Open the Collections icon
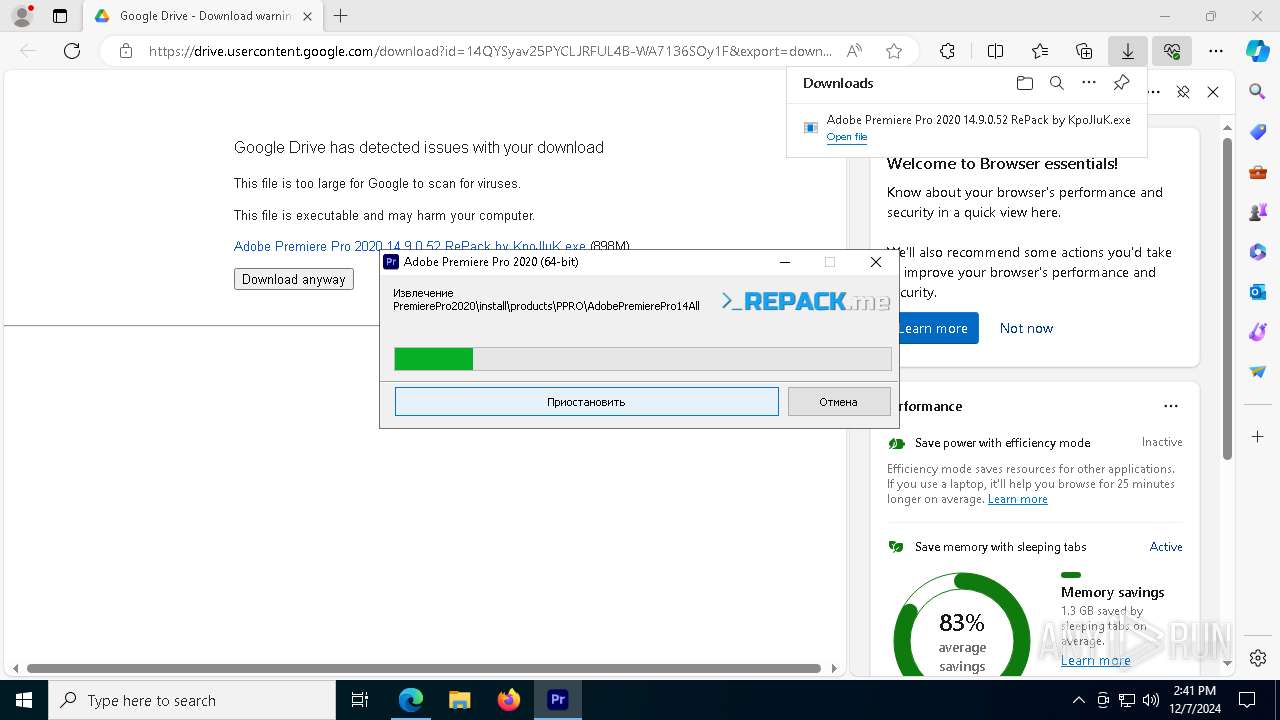Viewport: 1280px width, 720px height. tap(1084, 51)
